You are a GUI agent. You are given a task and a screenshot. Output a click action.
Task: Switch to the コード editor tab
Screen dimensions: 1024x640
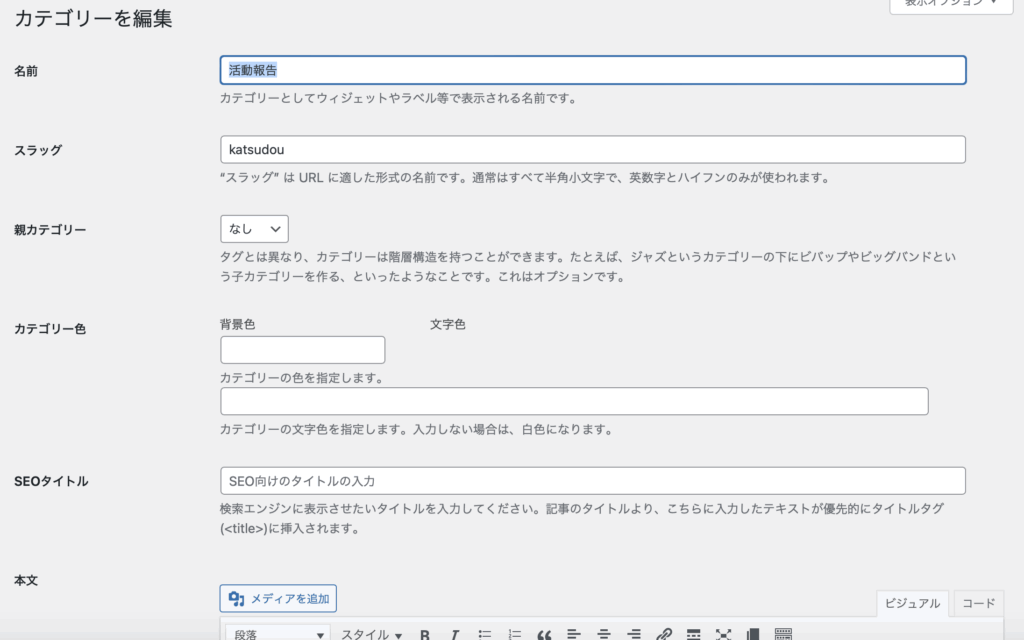(978, 604)
